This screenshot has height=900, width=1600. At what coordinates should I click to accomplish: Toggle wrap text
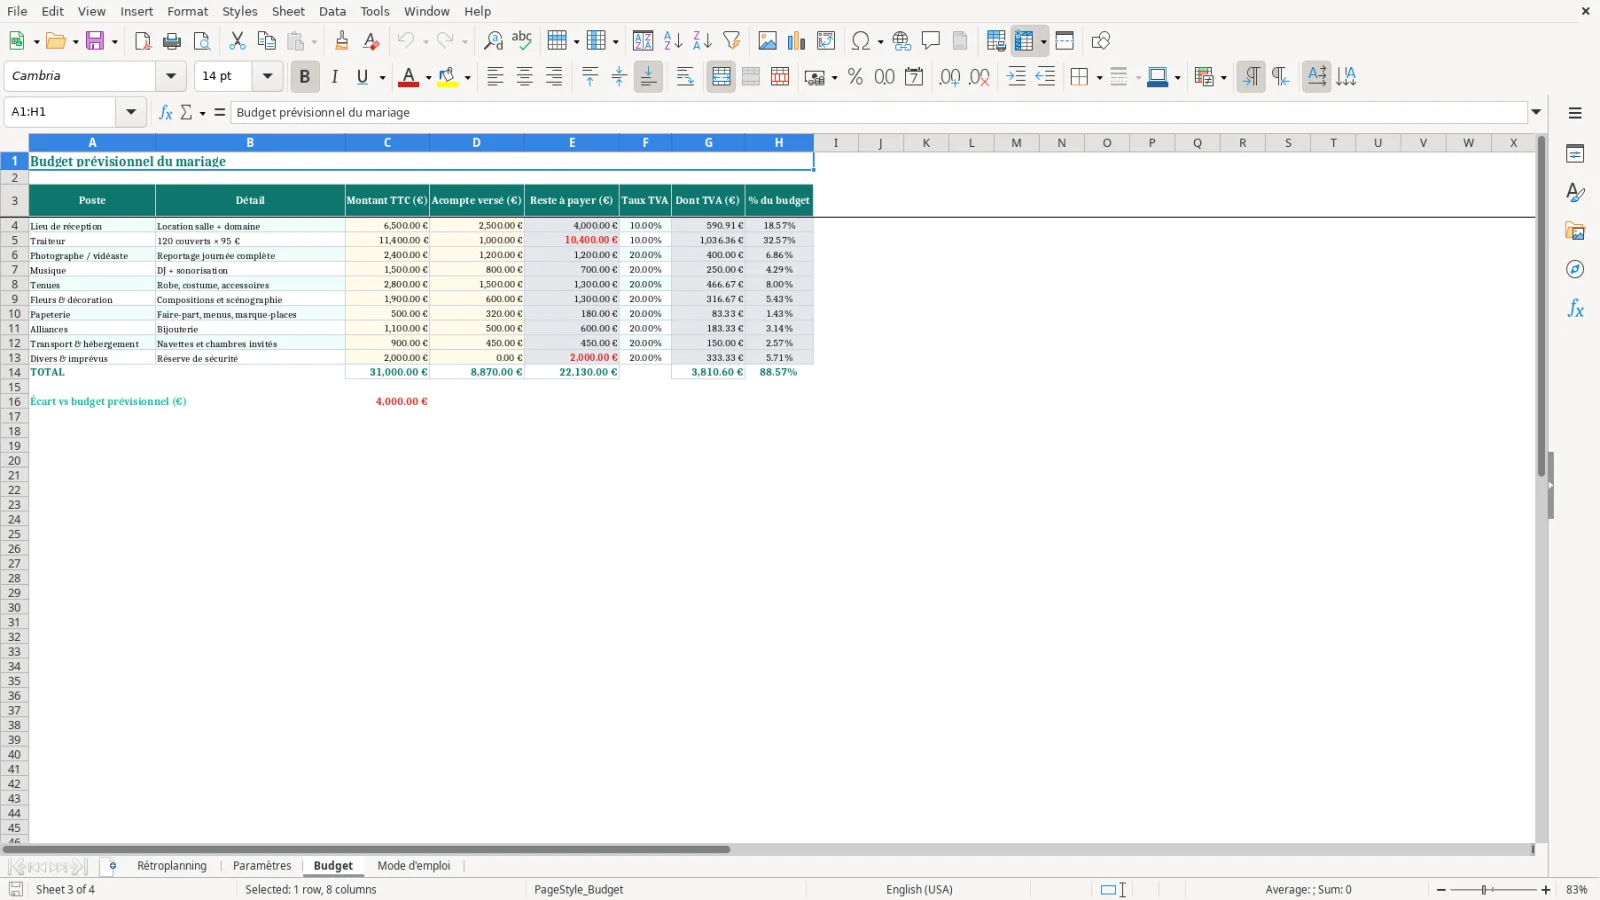[x=685, y=76]
